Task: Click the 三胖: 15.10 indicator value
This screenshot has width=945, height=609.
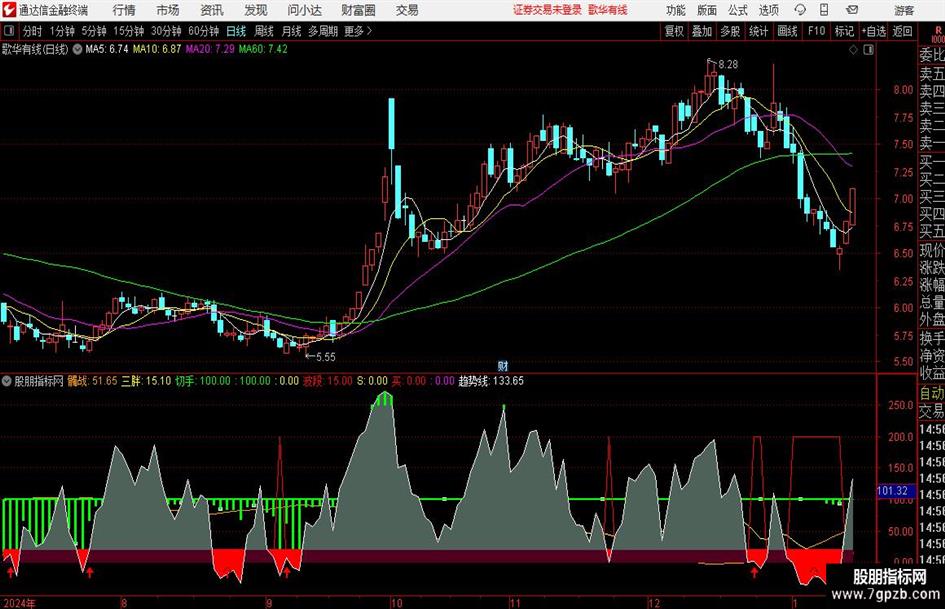Action: click(146, 381)
